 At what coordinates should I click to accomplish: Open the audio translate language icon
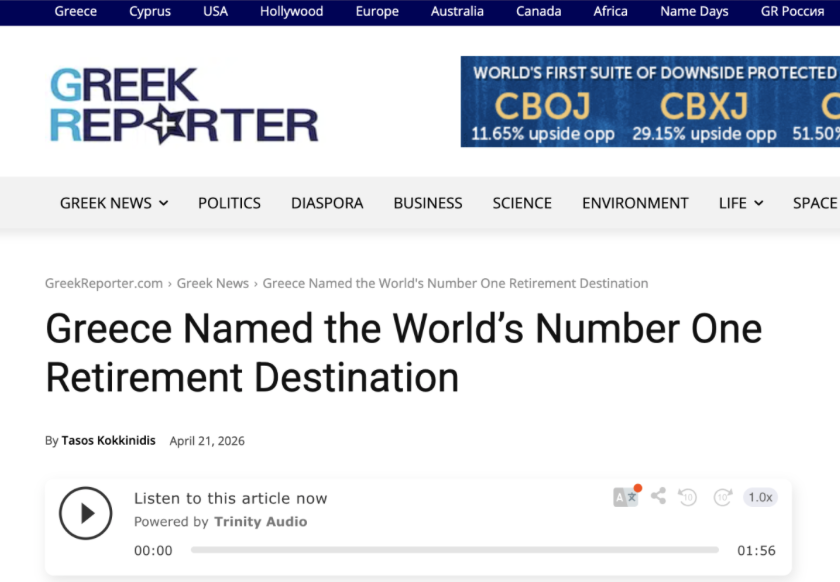(625, 497)
